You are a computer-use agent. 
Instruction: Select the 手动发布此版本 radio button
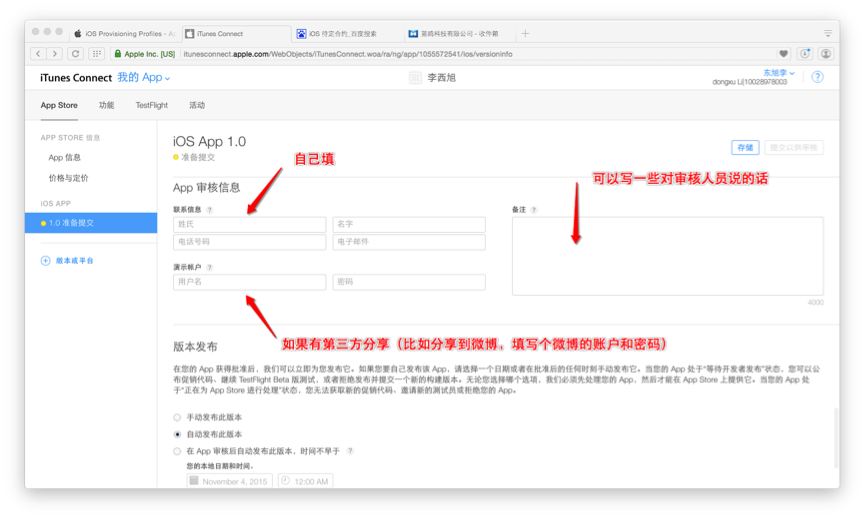pyautogui.click(x=177, y=418)
